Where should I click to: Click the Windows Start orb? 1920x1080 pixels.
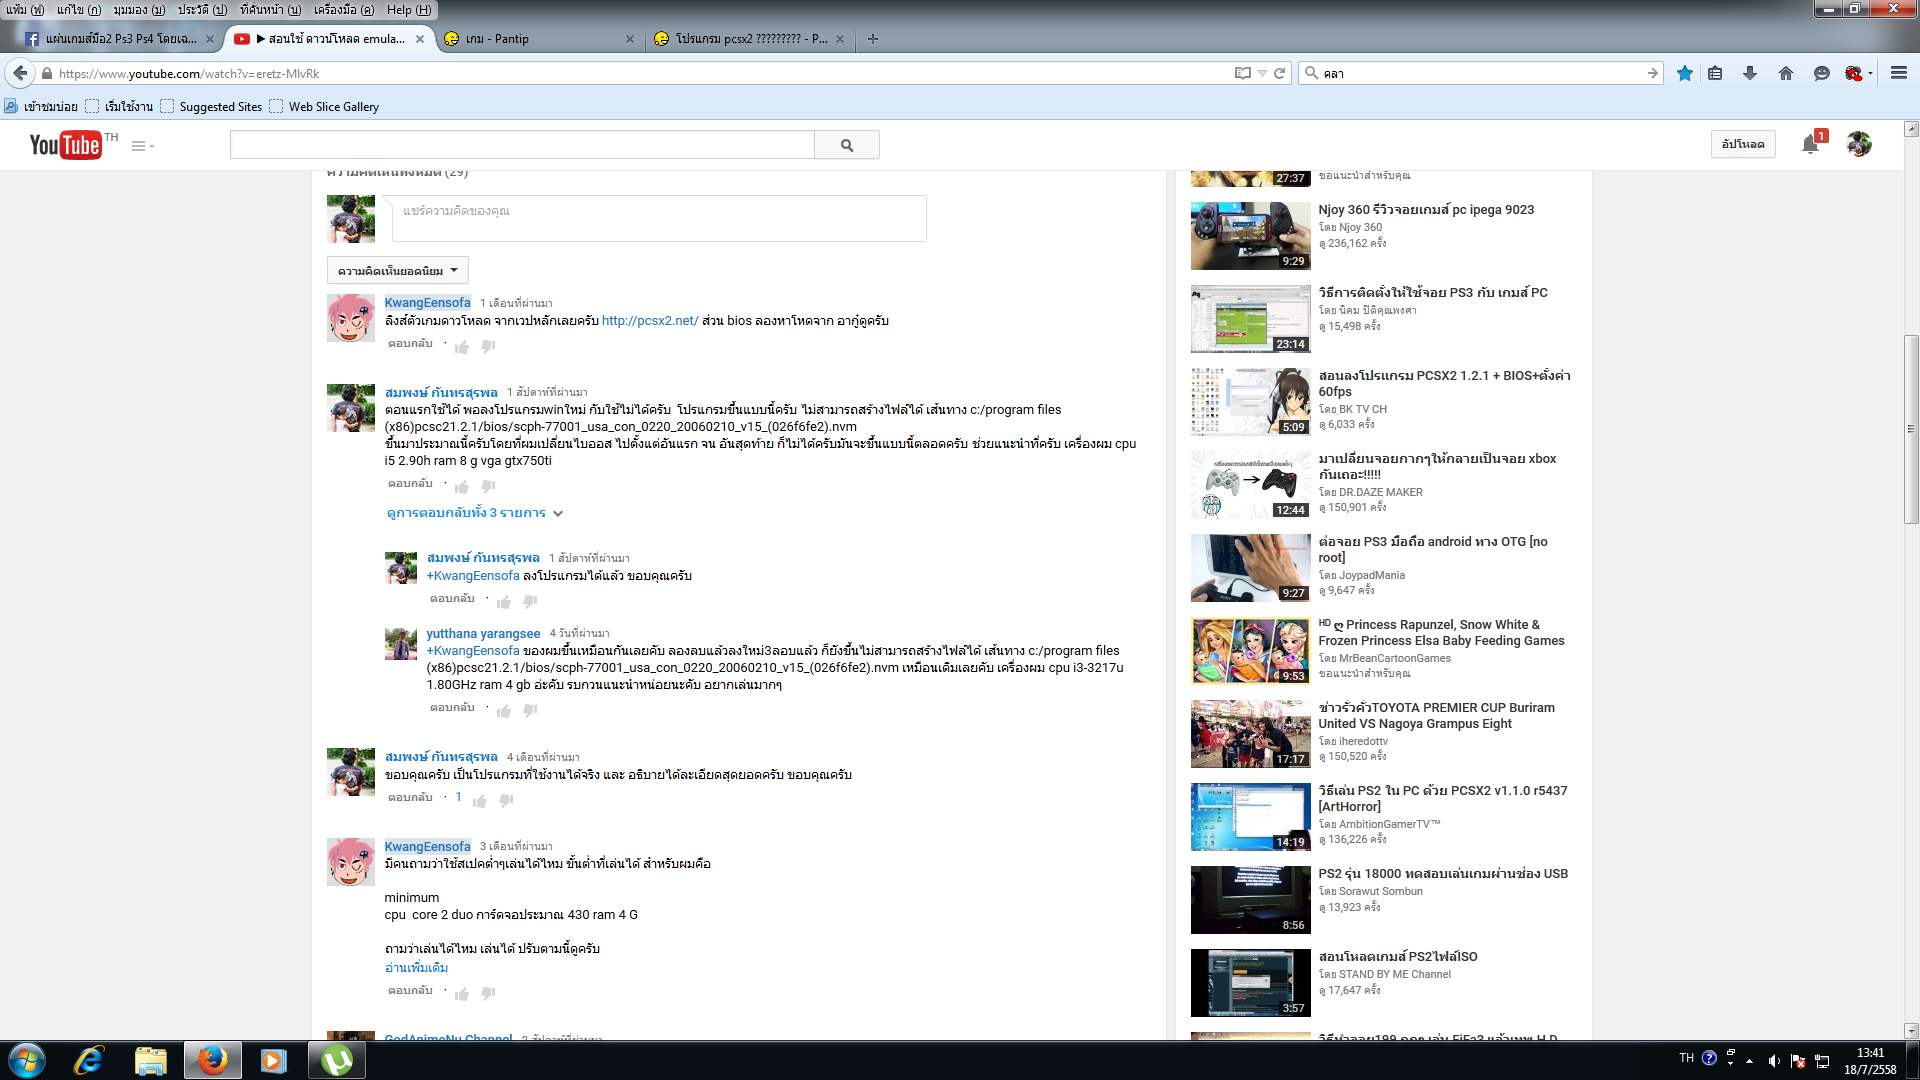tap(27, 1060)
